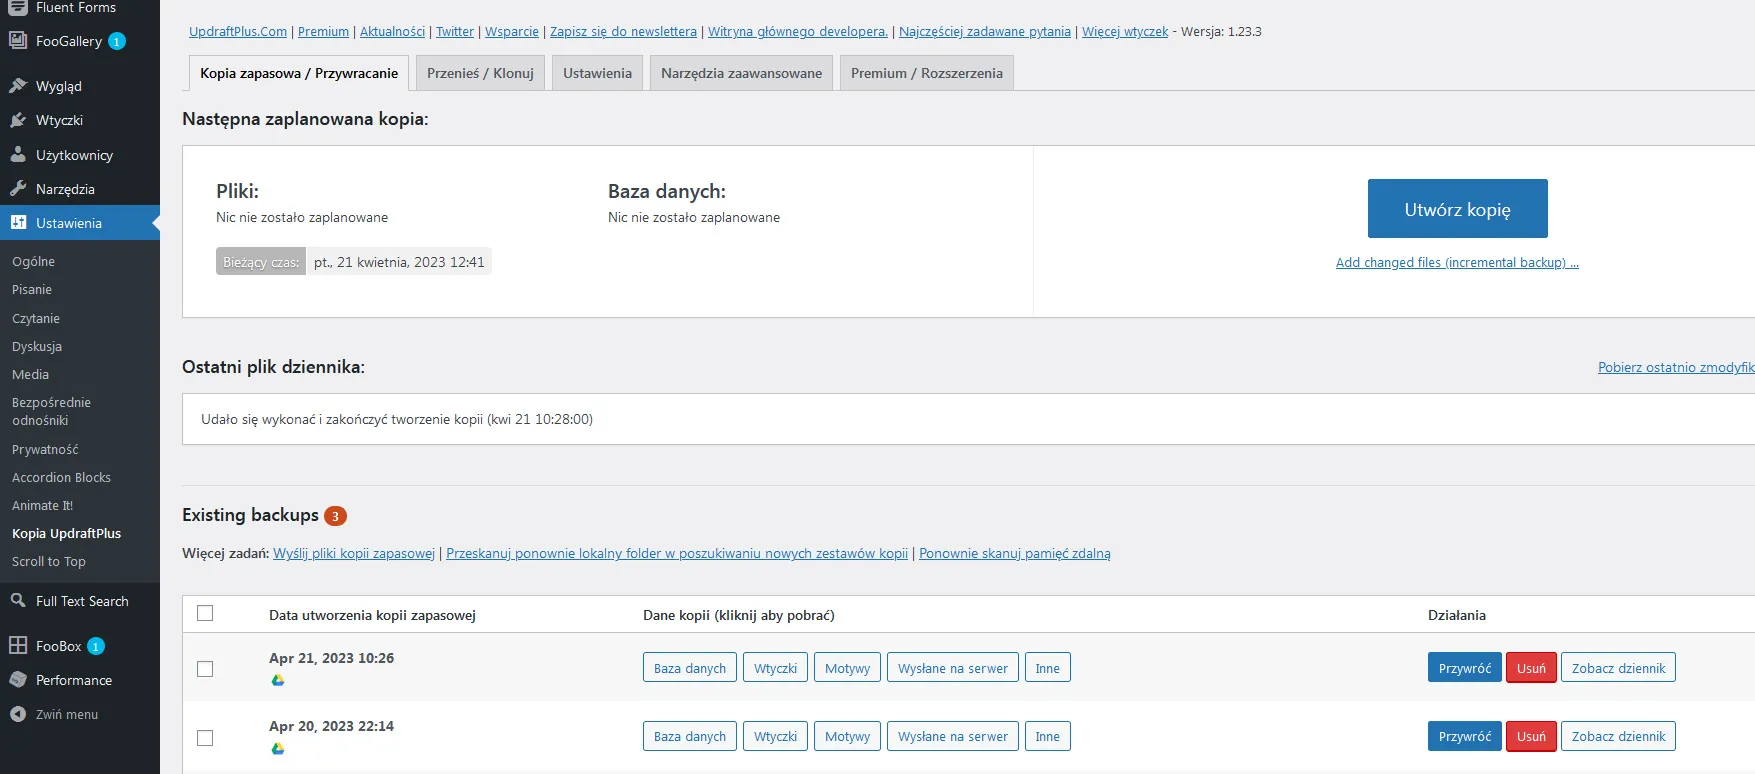Click the Wygląd paintbrush icon in sidebar

[x=18, y=86]
